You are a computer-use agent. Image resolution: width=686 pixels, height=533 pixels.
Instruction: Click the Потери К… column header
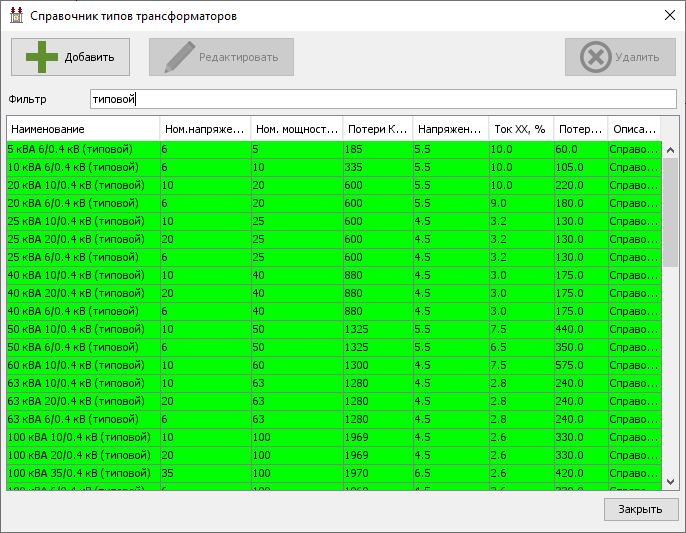coord(378,129)
